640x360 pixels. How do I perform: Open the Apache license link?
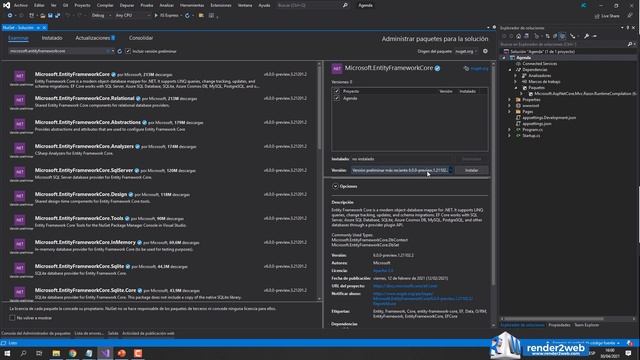[x=383, y=271]
